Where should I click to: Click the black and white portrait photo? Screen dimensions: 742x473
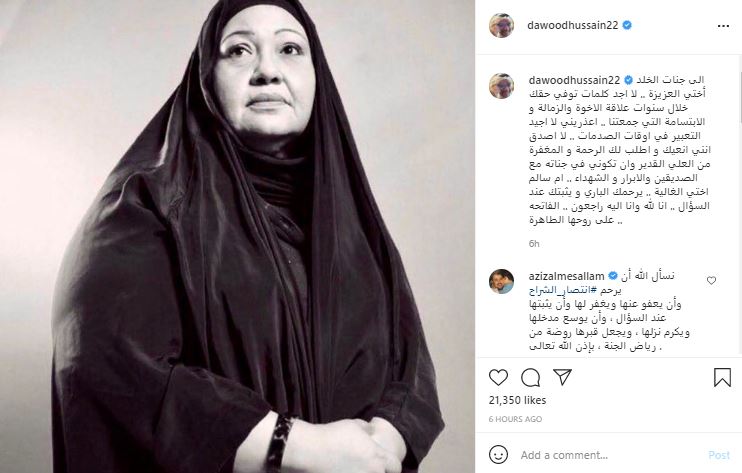click(x=238, y=236)
